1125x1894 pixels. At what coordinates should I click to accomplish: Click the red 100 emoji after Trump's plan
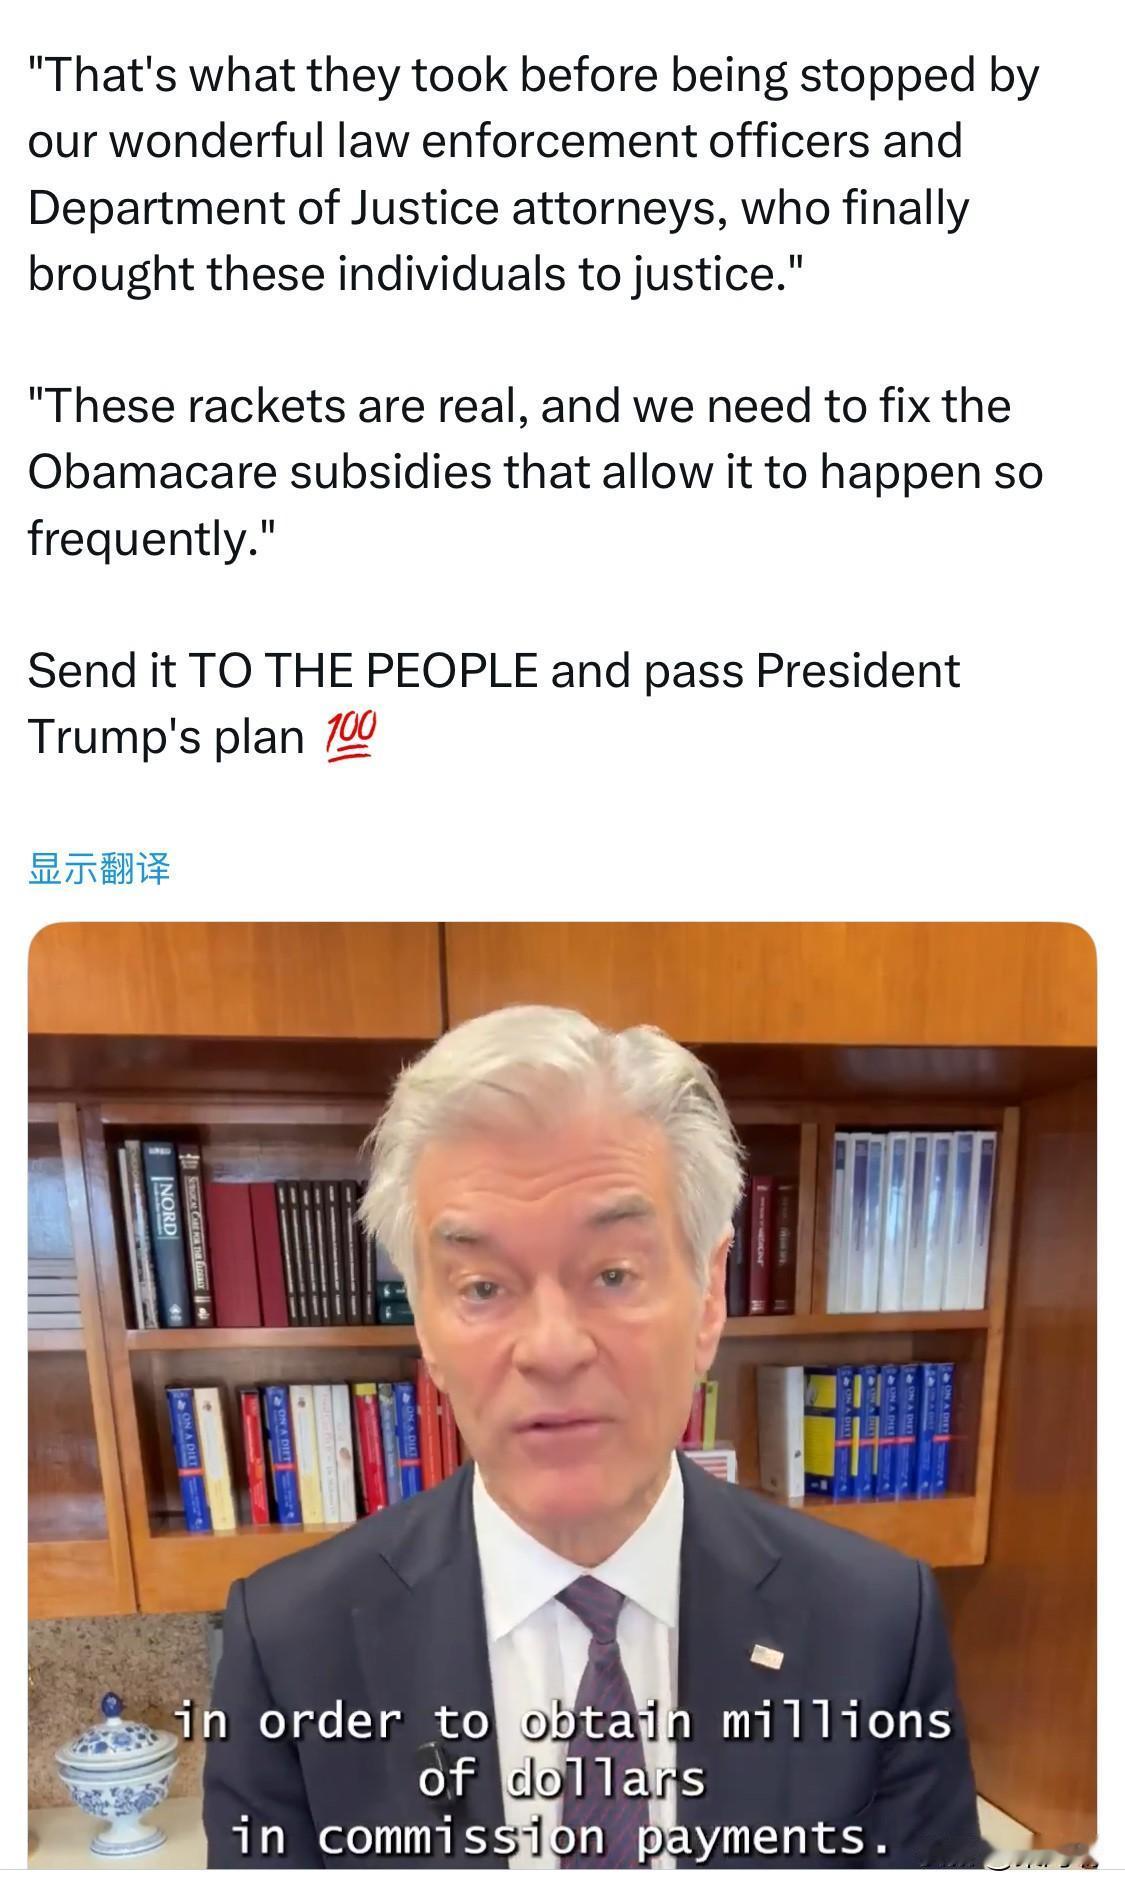pos(350,737)
